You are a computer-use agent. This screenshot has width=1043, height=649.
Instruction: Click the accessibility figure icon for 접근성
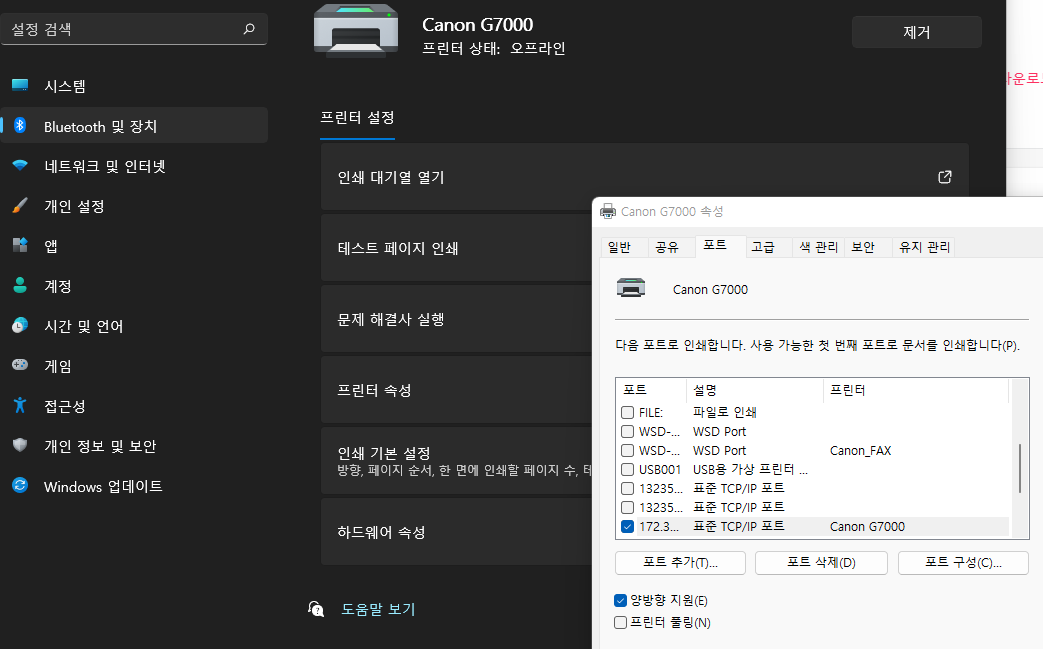pyautogui.click(x=20, y=405)
